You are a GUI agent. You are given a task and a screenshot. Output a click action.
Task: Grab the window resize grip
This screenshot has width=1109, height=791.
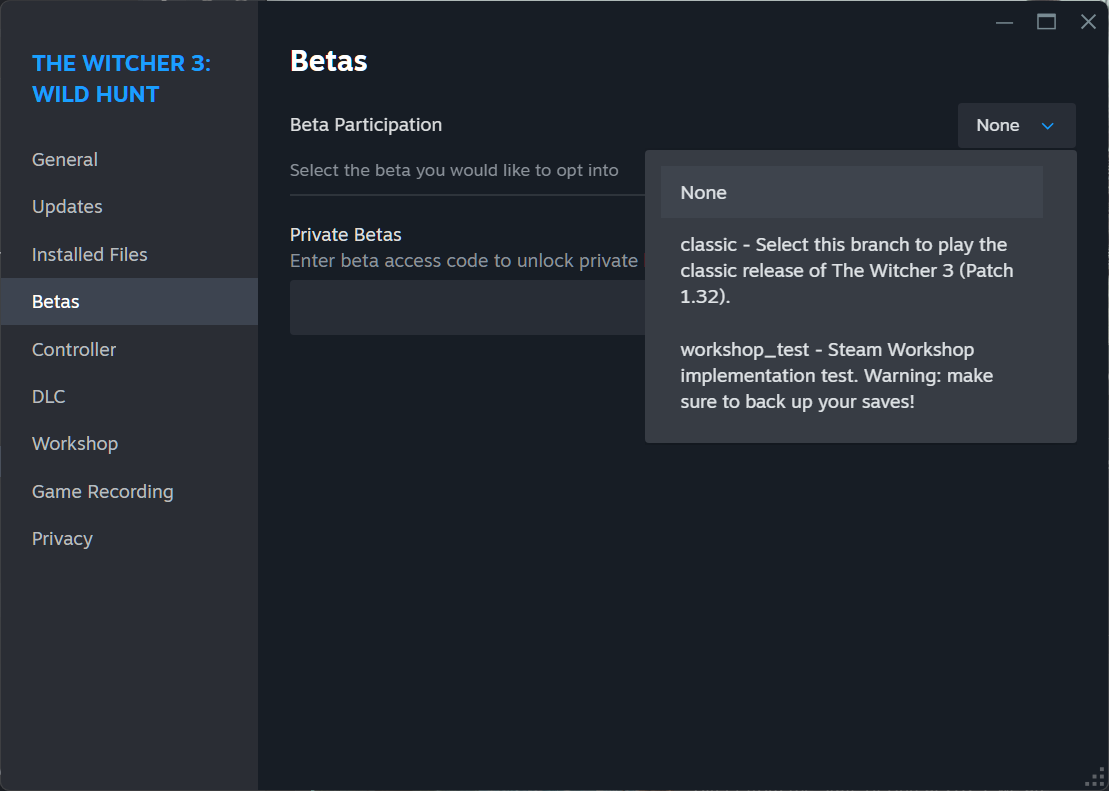[1095, 777]
